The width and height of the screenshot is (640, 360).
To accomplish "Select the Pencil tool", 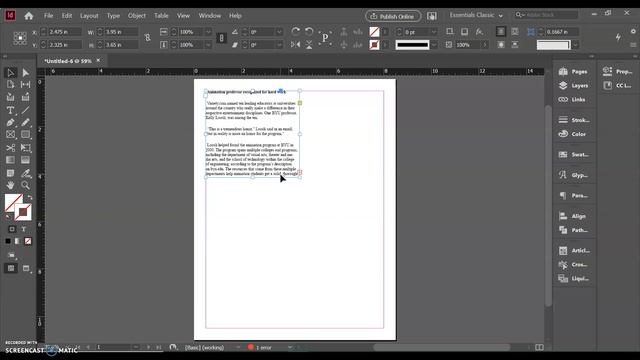I will tap(25, 122).
